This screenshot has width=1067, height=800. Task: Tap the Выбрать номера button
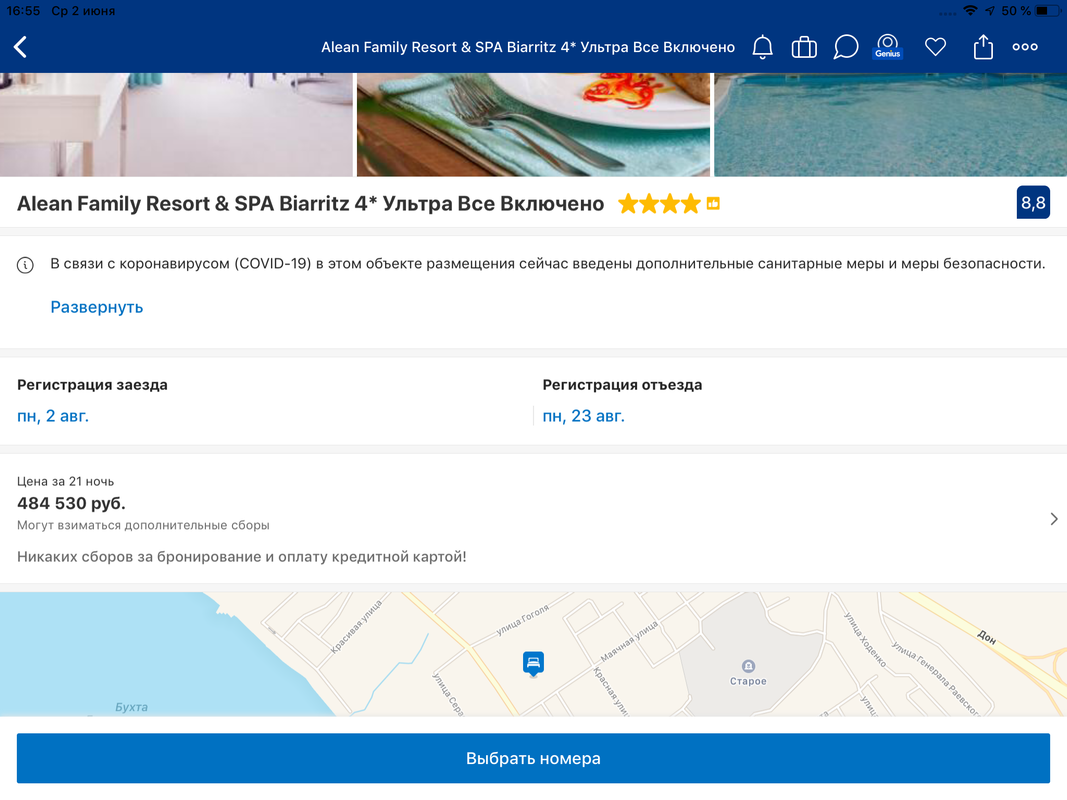(534, 759)
